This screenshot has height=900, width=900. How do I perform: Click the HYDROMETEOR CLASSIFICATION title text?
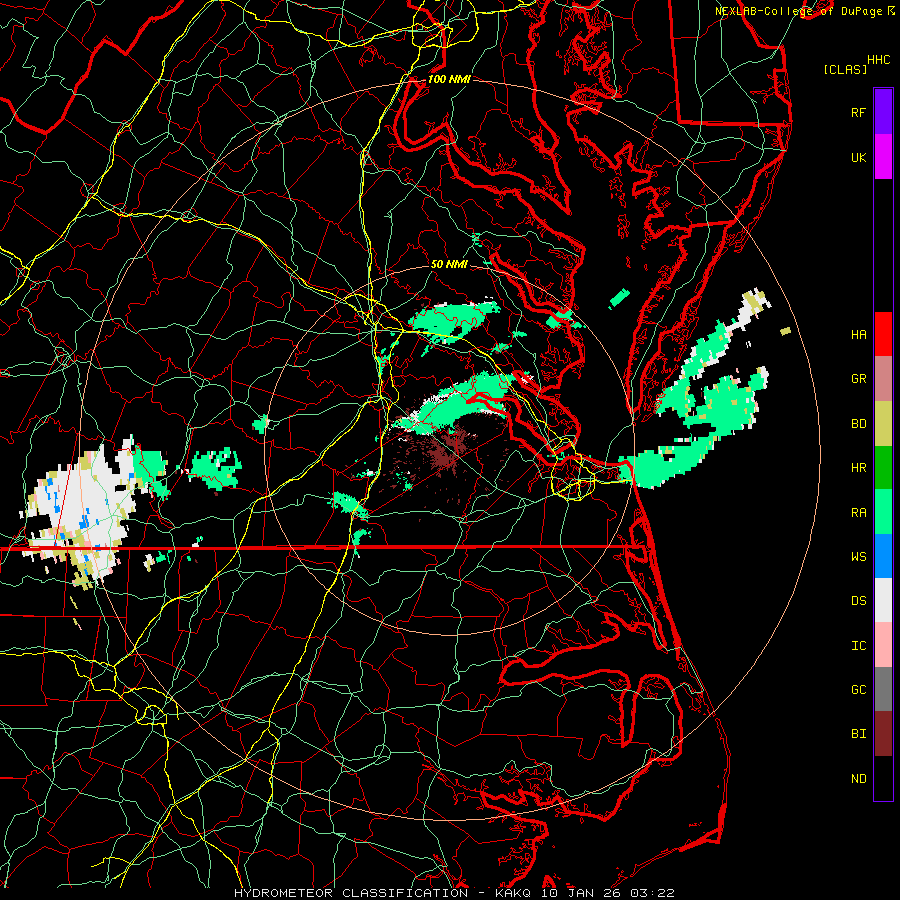click(351, 893)
